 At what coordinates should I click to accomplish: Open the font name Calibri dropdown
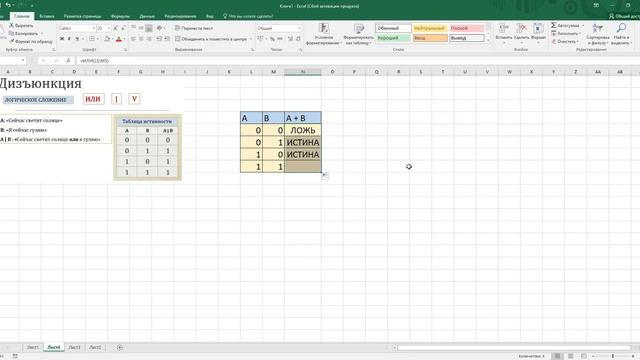point(93,28)
